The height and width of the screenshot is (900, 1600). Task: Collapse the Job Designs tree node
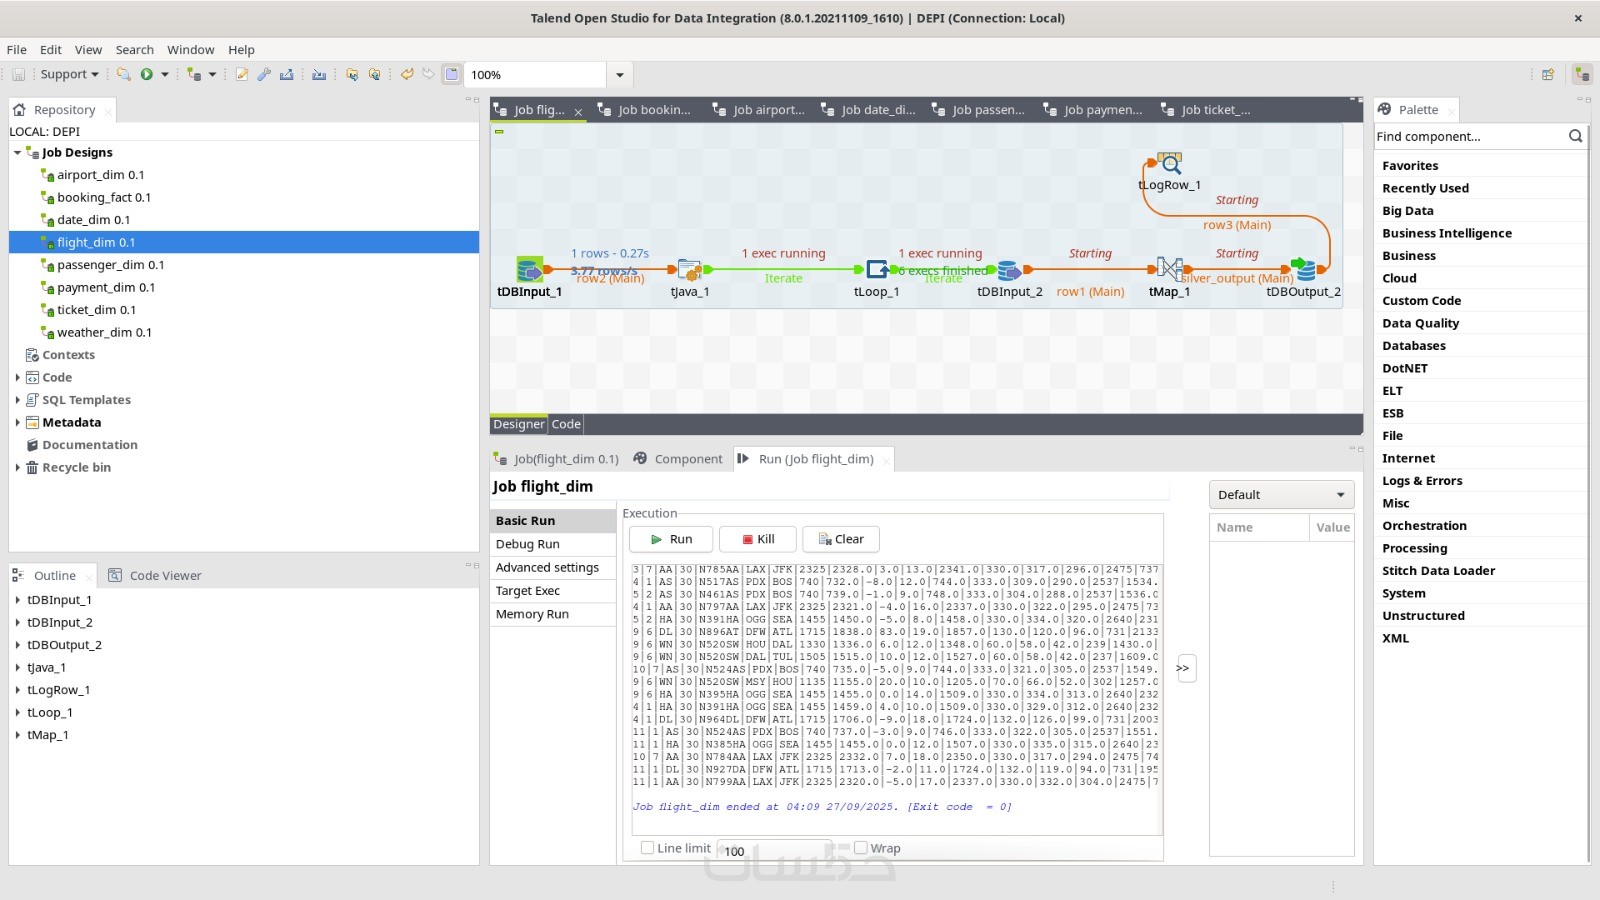coord(17,153)
